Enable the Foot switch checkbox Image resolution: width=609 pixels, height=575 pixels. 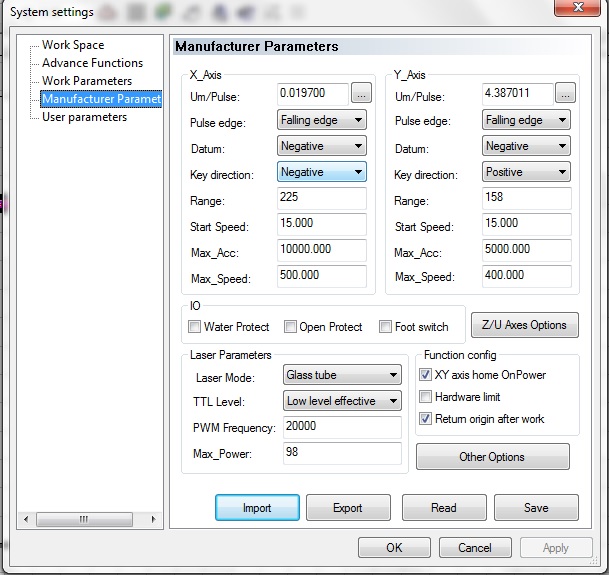(386, 327)
